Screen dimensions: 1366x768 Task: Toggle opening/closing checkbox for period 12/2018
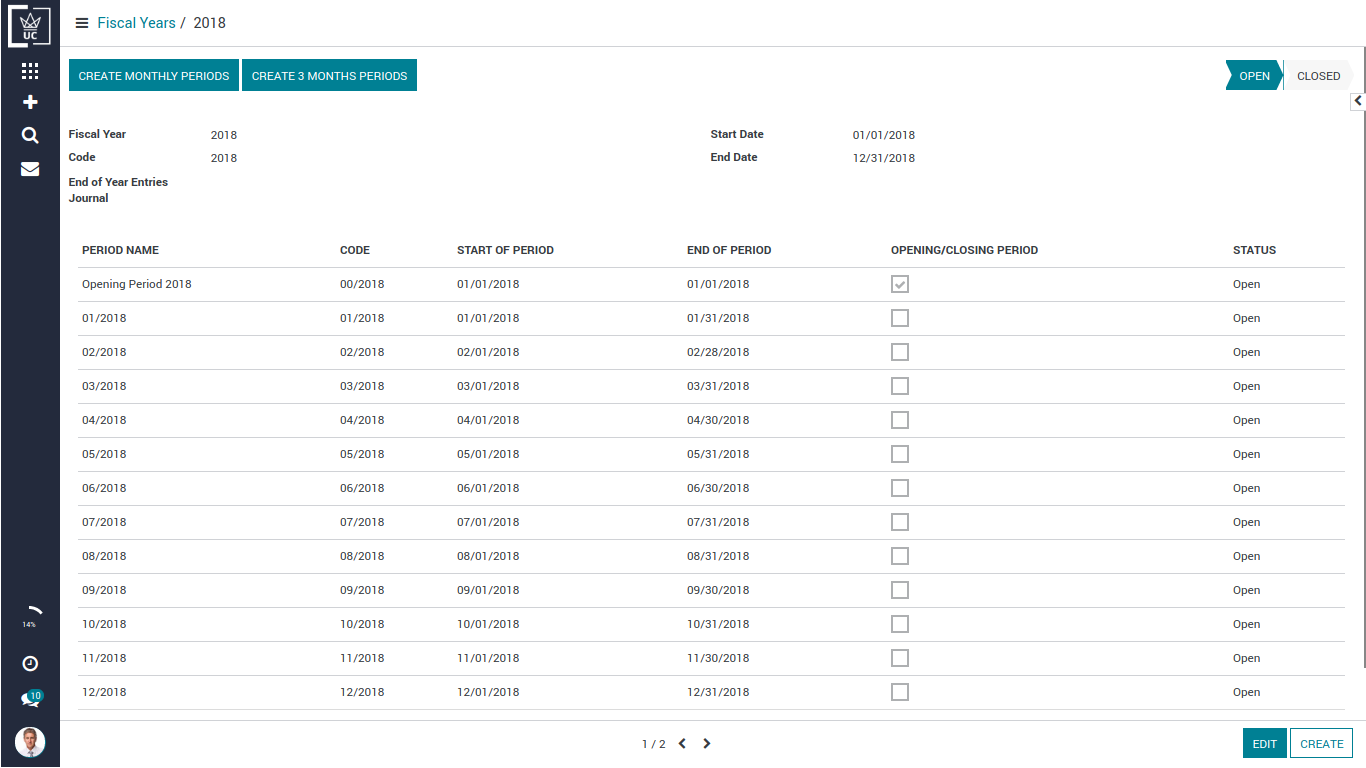[x=900, y=692]
